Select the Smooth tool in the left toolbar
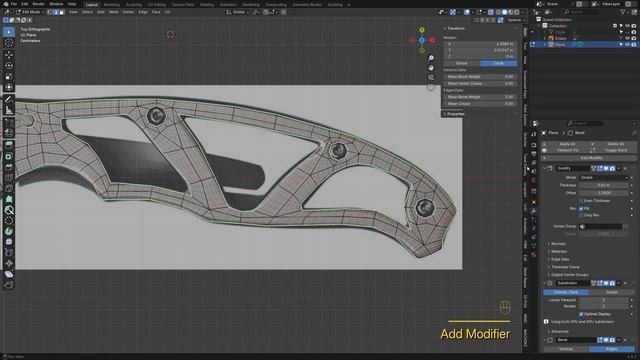The image size is (640, 360). click(9, 242)
